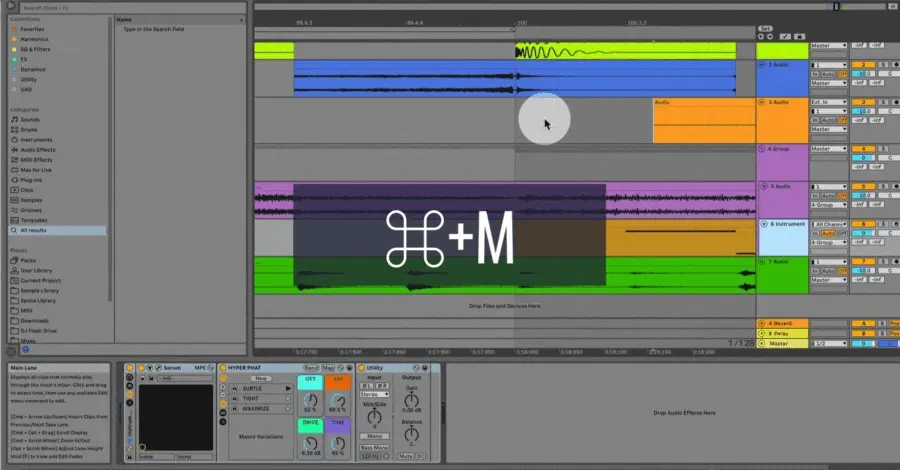Click the Rand button on Hyper Phat
Screen dimensions: 900x470
click(311, 368)
